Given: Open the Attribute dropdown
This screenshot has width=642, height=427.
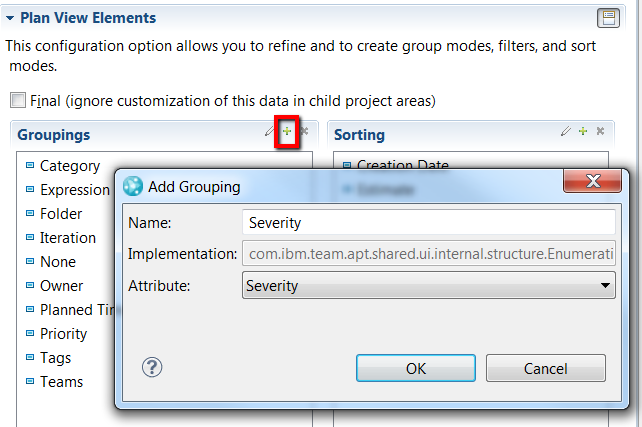Looking at the screenshot, I should (429, 285).
